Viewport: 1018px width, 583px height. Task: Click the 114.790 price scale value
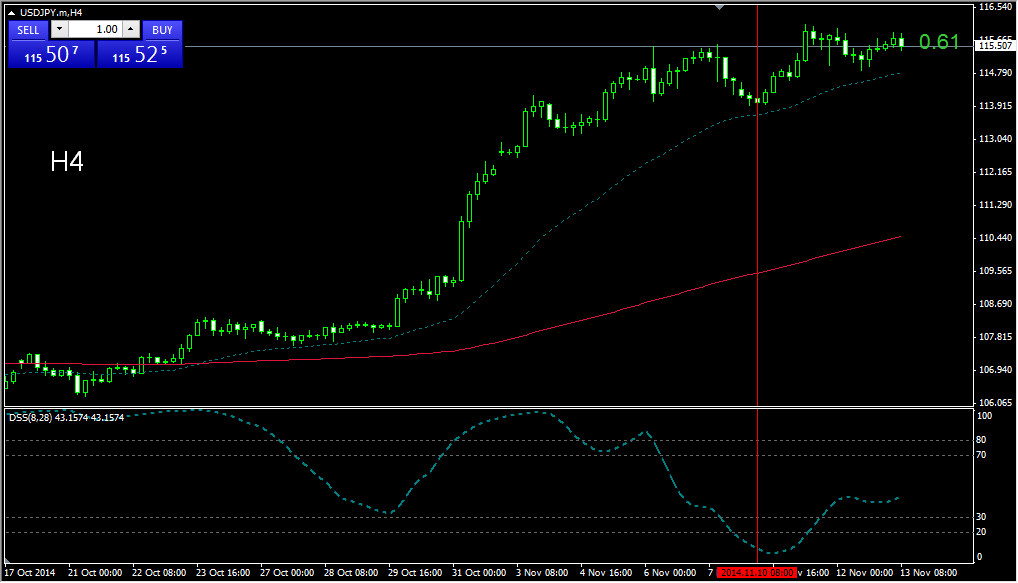coord(996,73)
